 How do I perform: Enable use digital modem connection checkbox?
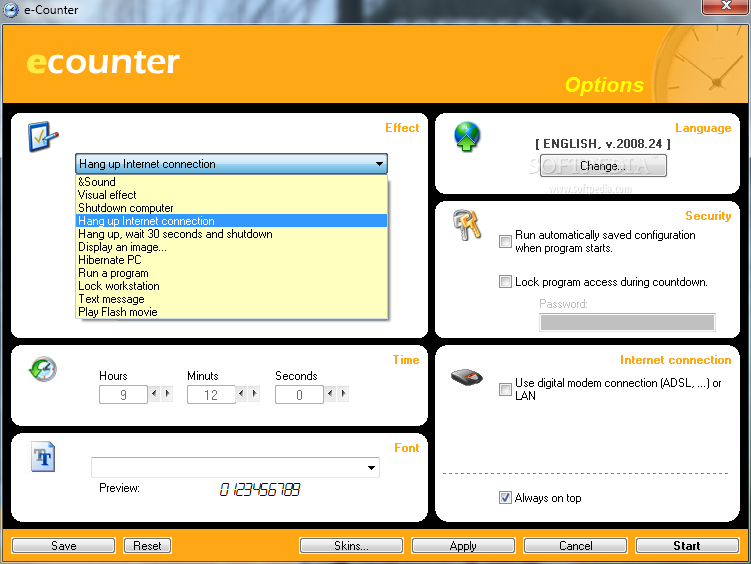coord(505,389)
